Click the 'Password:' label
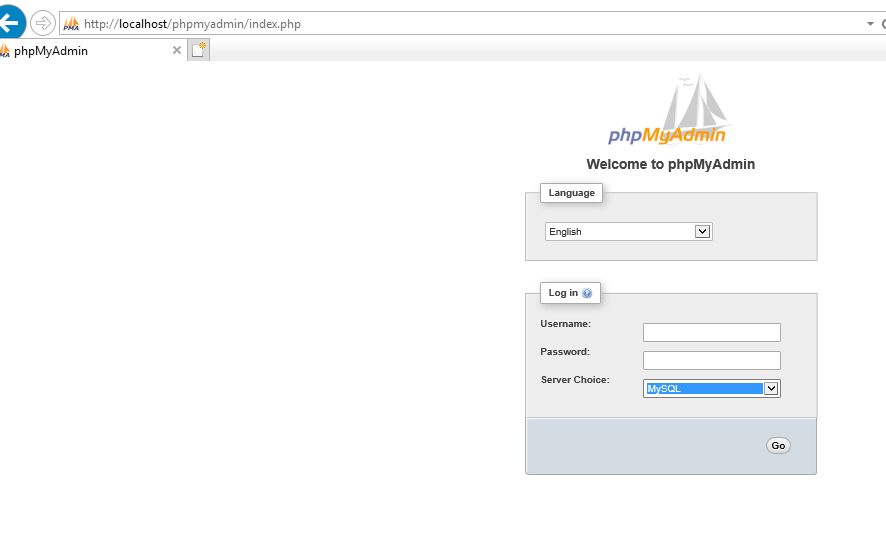Image resolution: width=886 pixels, height=538 pixels. pyautogui.click(x=564, y=352)
